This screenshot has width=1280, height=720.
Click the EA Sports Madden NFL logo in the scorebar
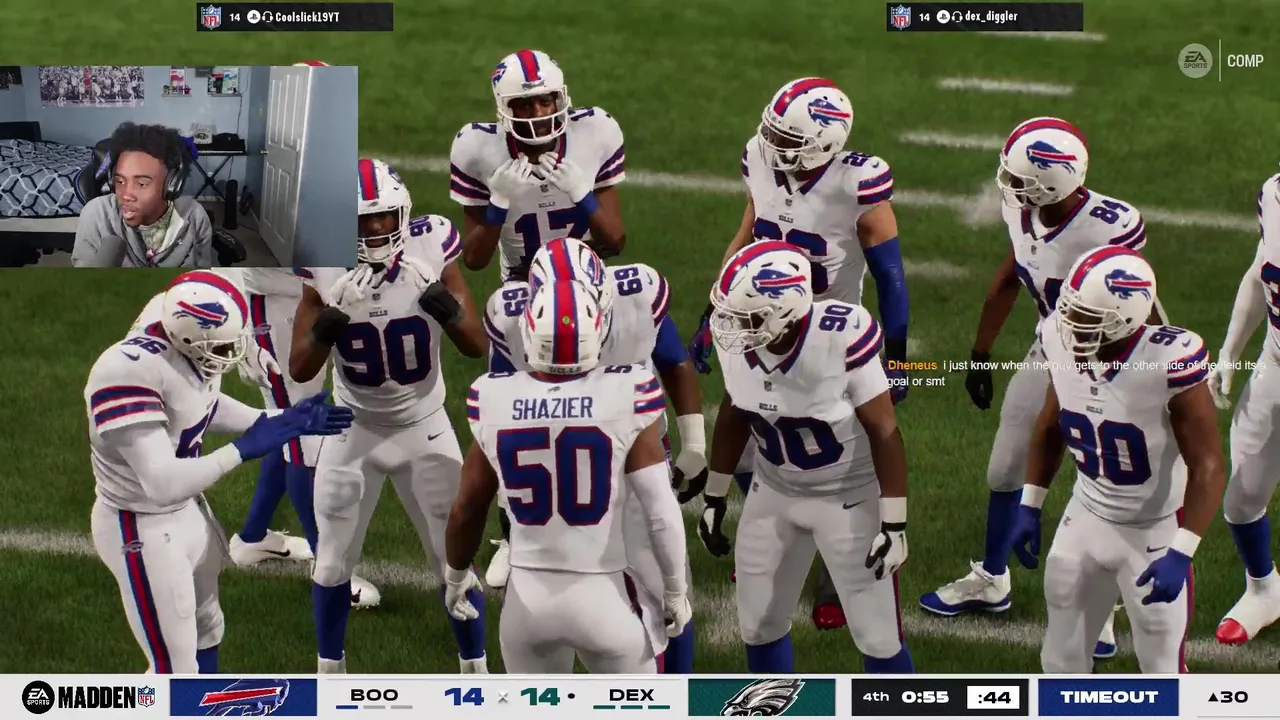tap(89, 697)
